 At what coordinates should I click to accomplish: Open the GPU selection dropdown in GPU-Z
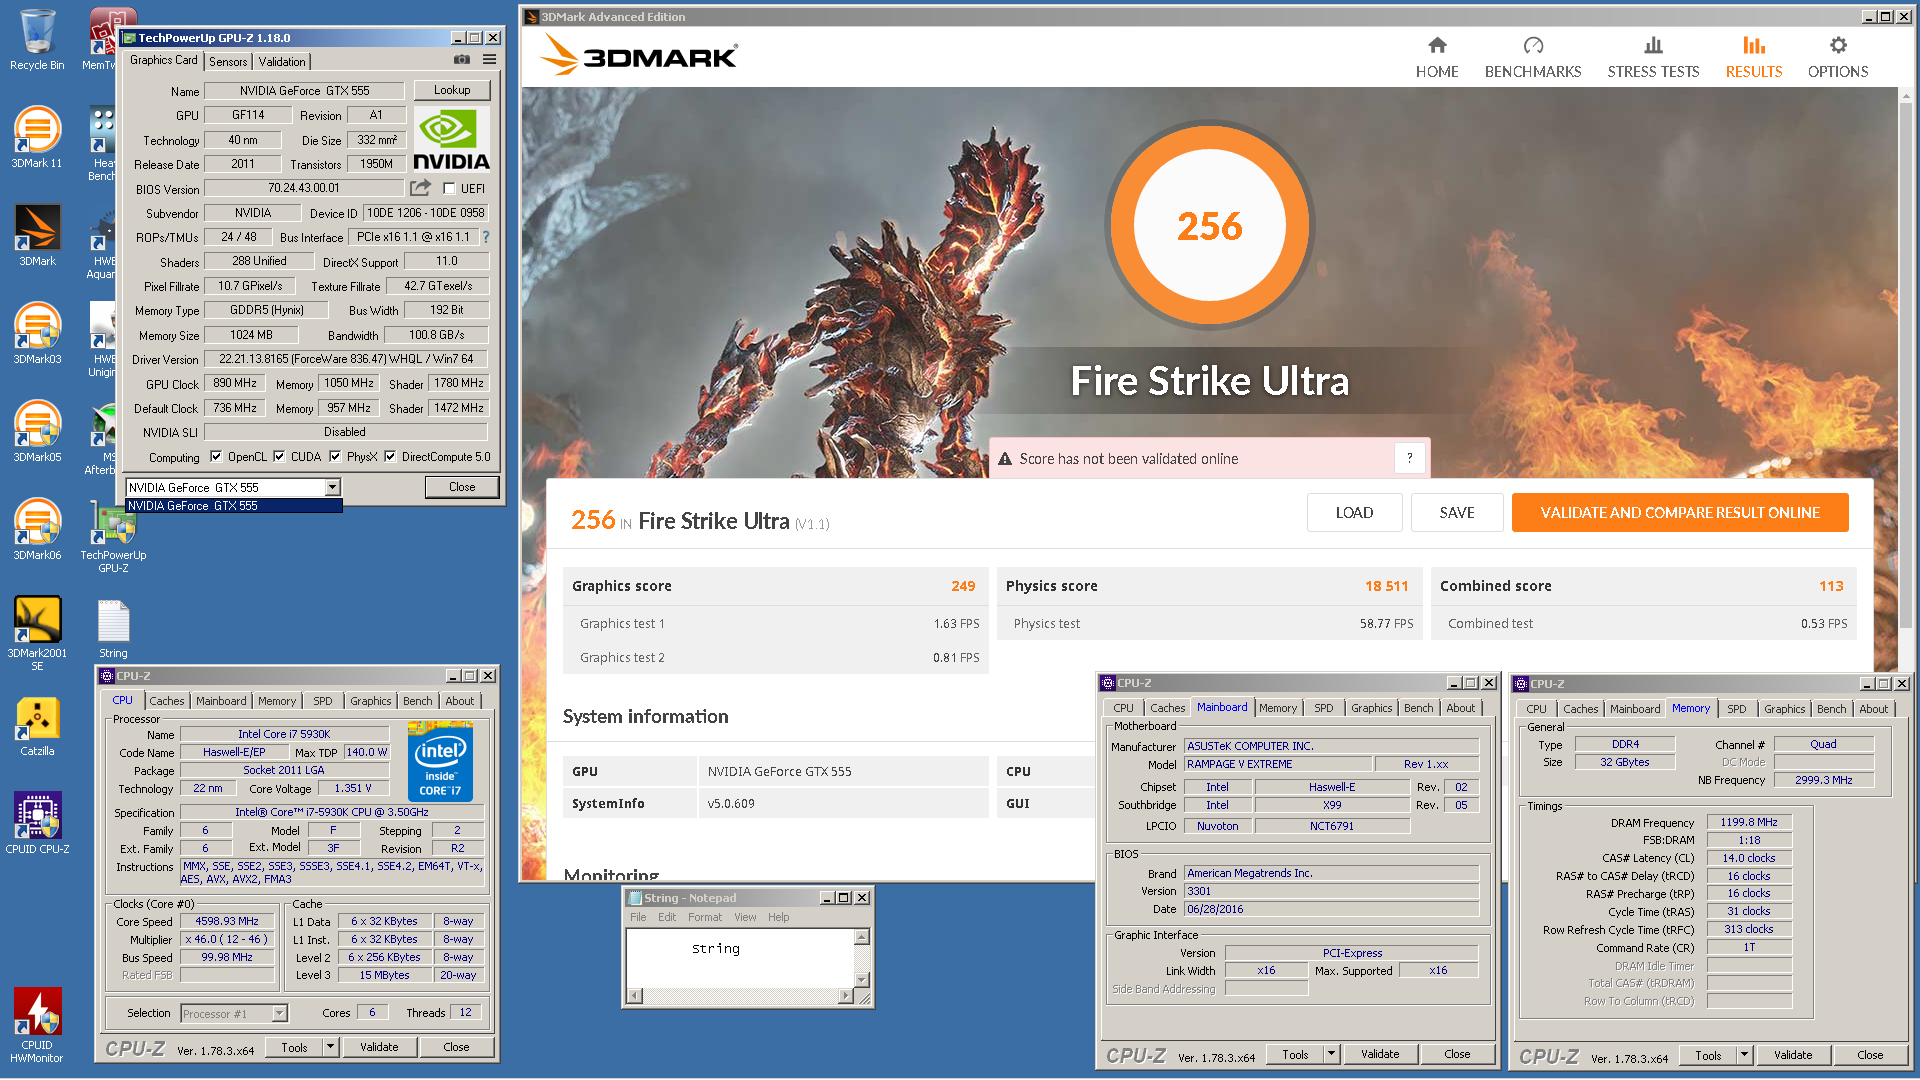coord(332,487)
